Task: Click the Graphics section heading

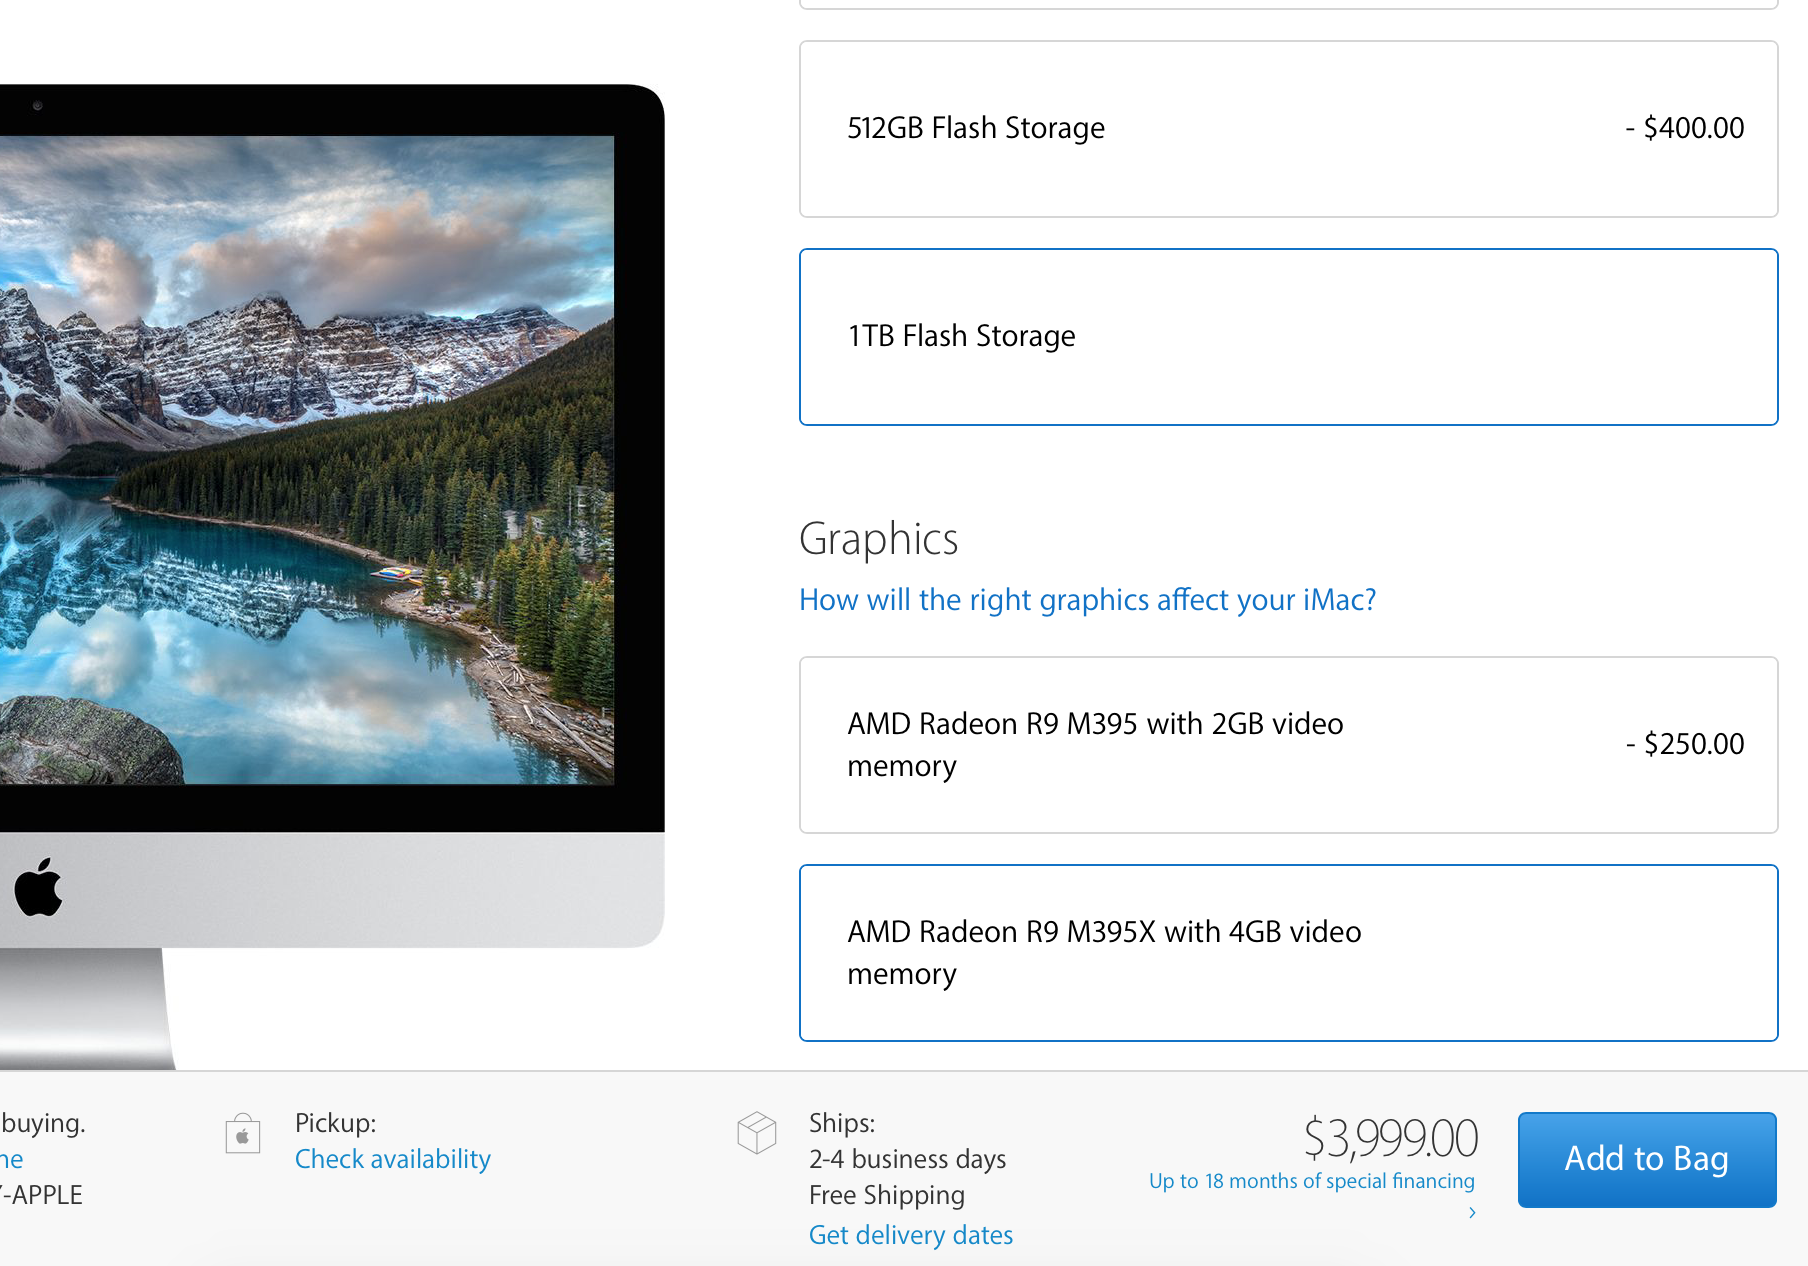Action: click(878, 539)
